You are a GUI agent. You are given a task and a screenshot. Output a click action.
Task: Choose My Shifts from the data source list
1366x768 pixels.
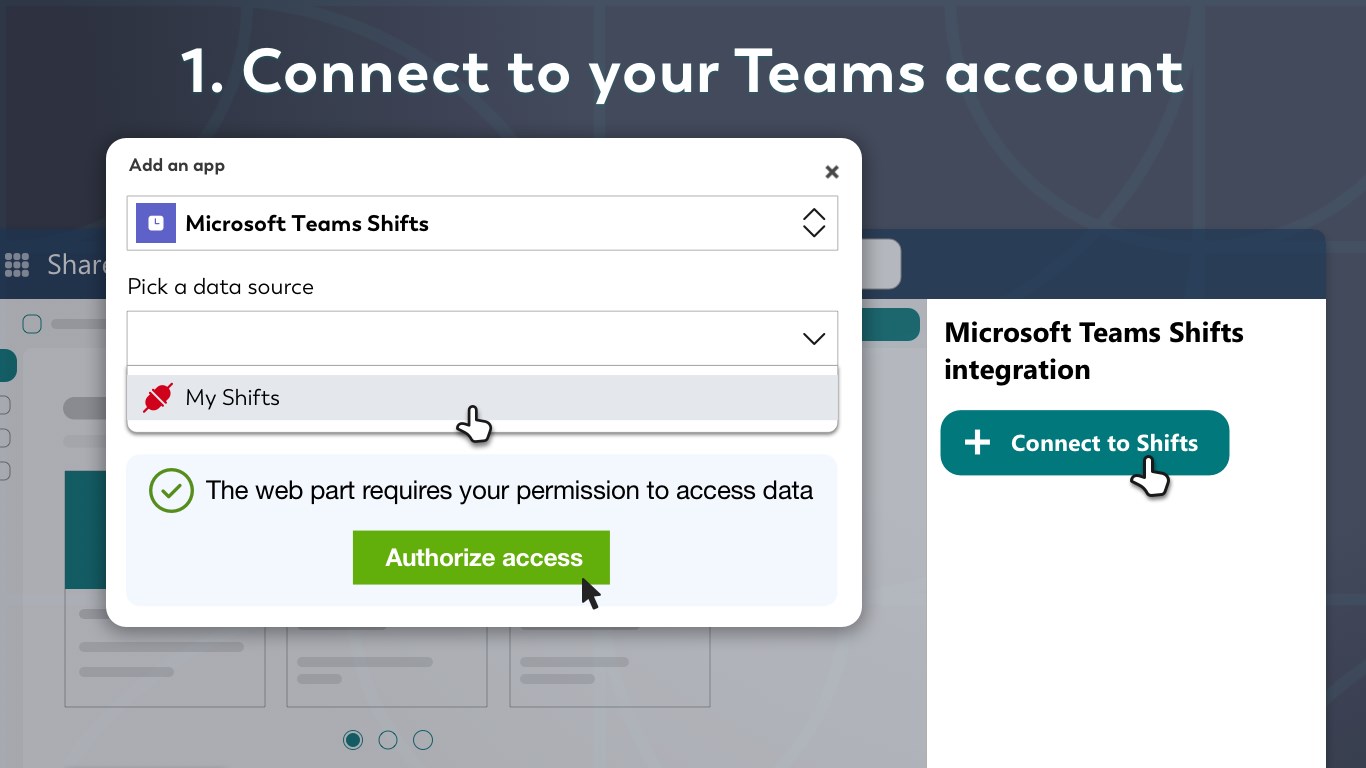pyautogui.click(x=232, y=398)
